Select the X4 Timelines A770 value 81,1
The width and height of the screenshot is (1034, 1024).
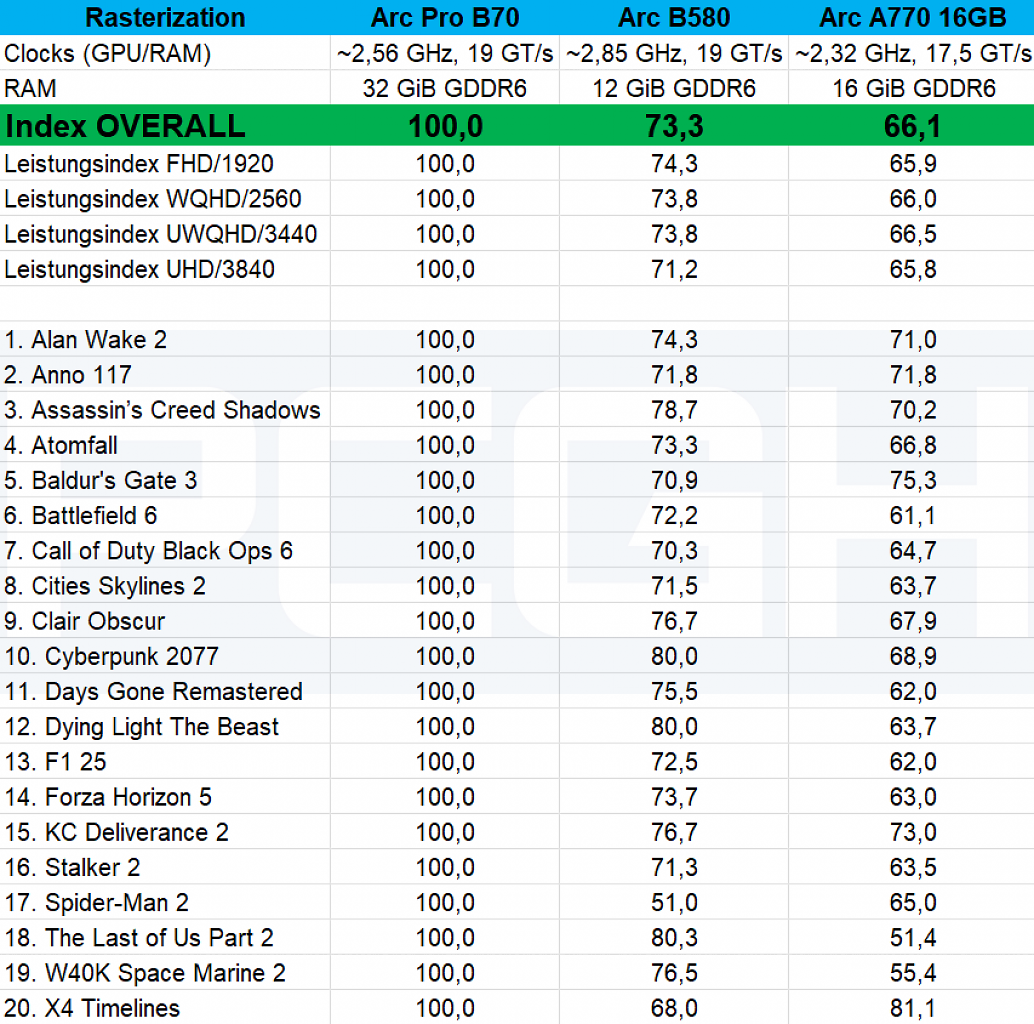click(x=913, y=1008)
